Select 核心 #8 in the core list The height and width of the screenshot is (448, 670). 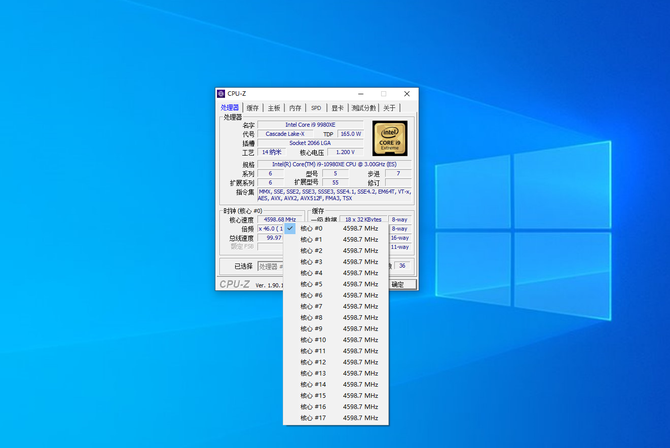pos(336,317)
